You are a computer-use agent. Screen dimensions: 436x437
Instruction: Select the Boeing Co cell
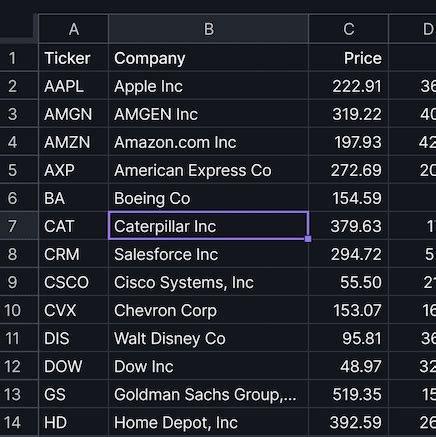point(208,198)
